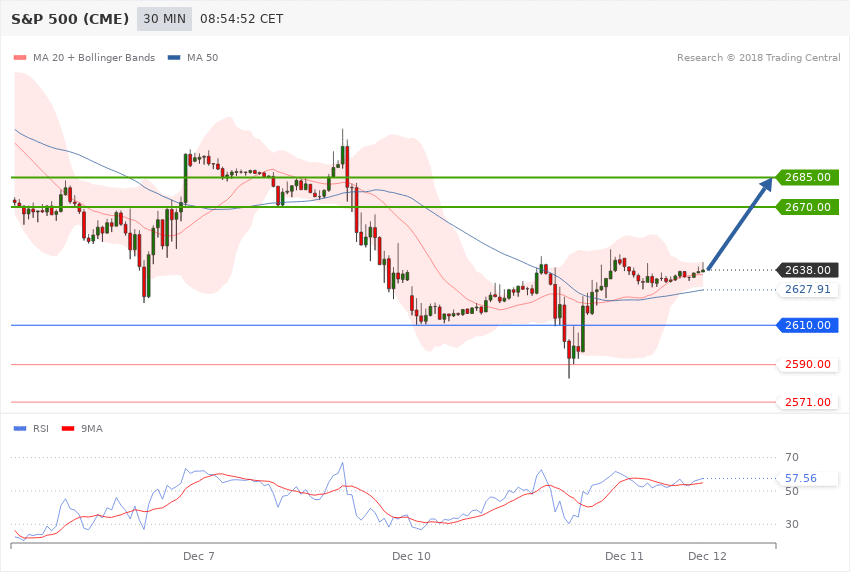Click the RSI legend swatch
This screenshot has height=576, width=850.
pyautogui.click(x=20, y=429)
